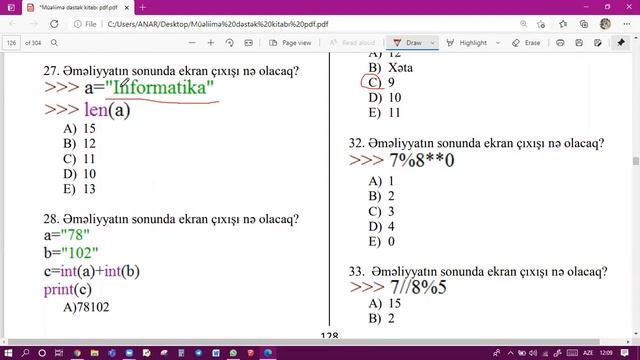The image size is (640, 360).
Task: Click answer option E) 13
Action: click(80, 189)
